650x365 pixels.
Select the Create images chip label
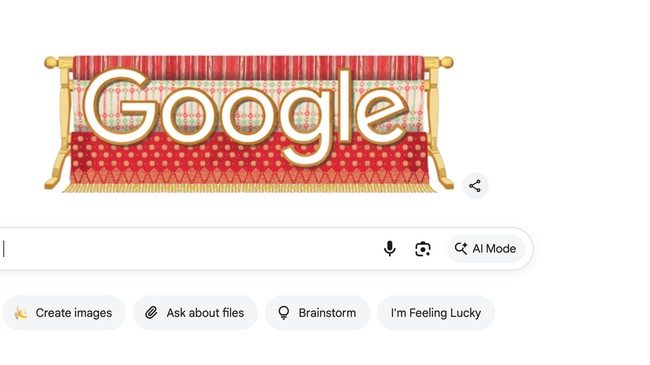(x=74, y=313)
